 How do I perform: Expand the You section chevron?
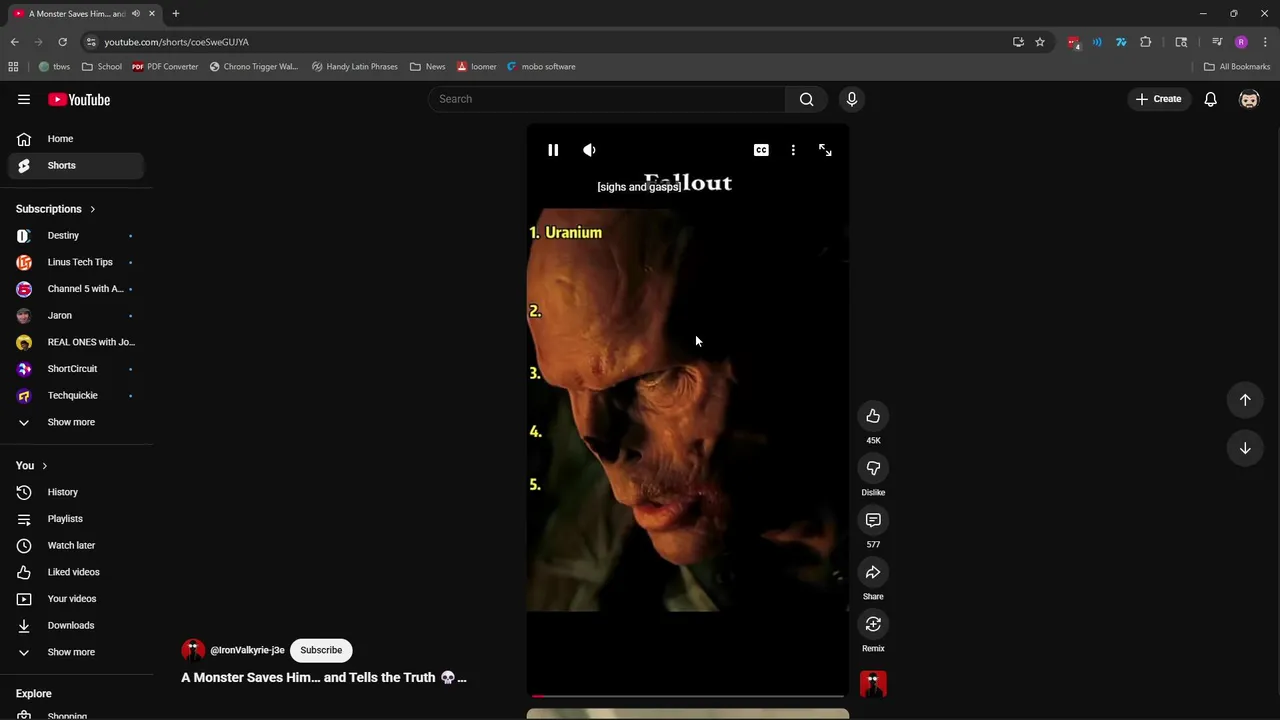(44, 466)
